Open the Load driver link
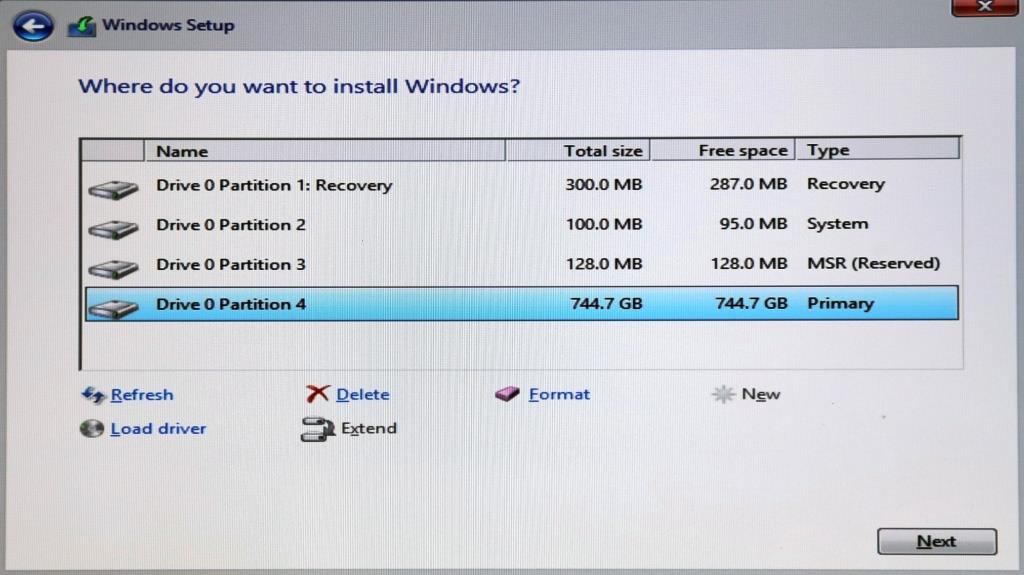Screen dimensions: 1024x575 click(158, 429)
